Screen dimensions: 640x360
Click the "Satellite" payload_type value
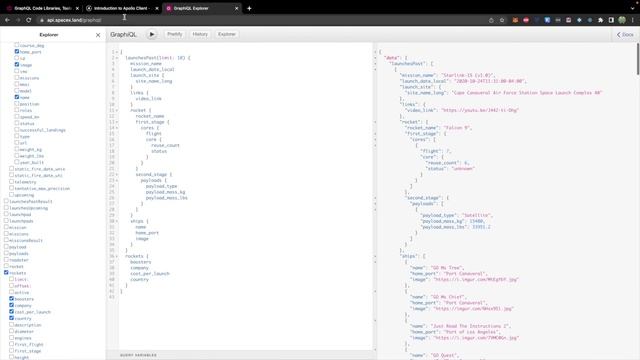tap(477, 215)
